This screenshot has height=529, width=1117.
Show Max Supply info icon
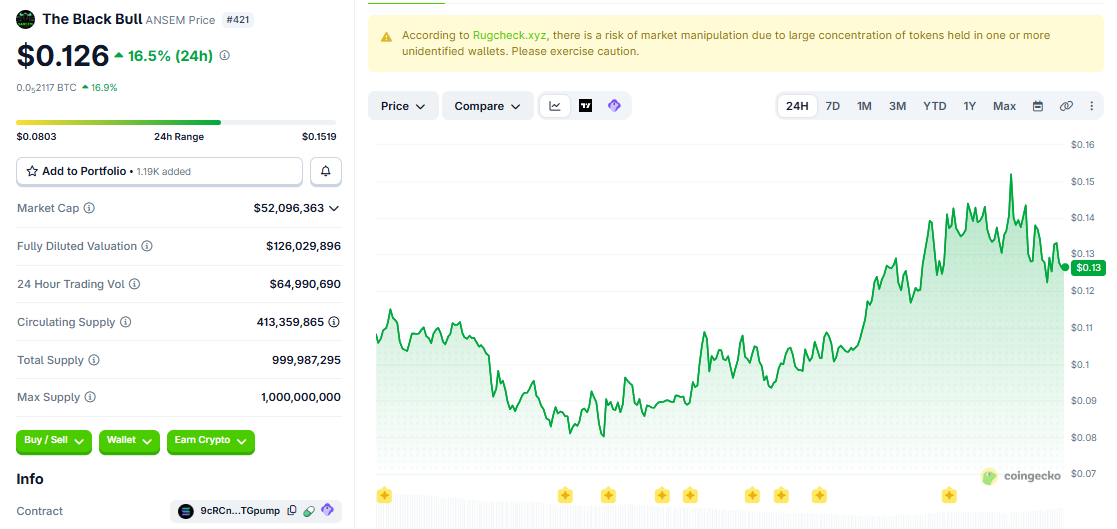pos(90,397)
